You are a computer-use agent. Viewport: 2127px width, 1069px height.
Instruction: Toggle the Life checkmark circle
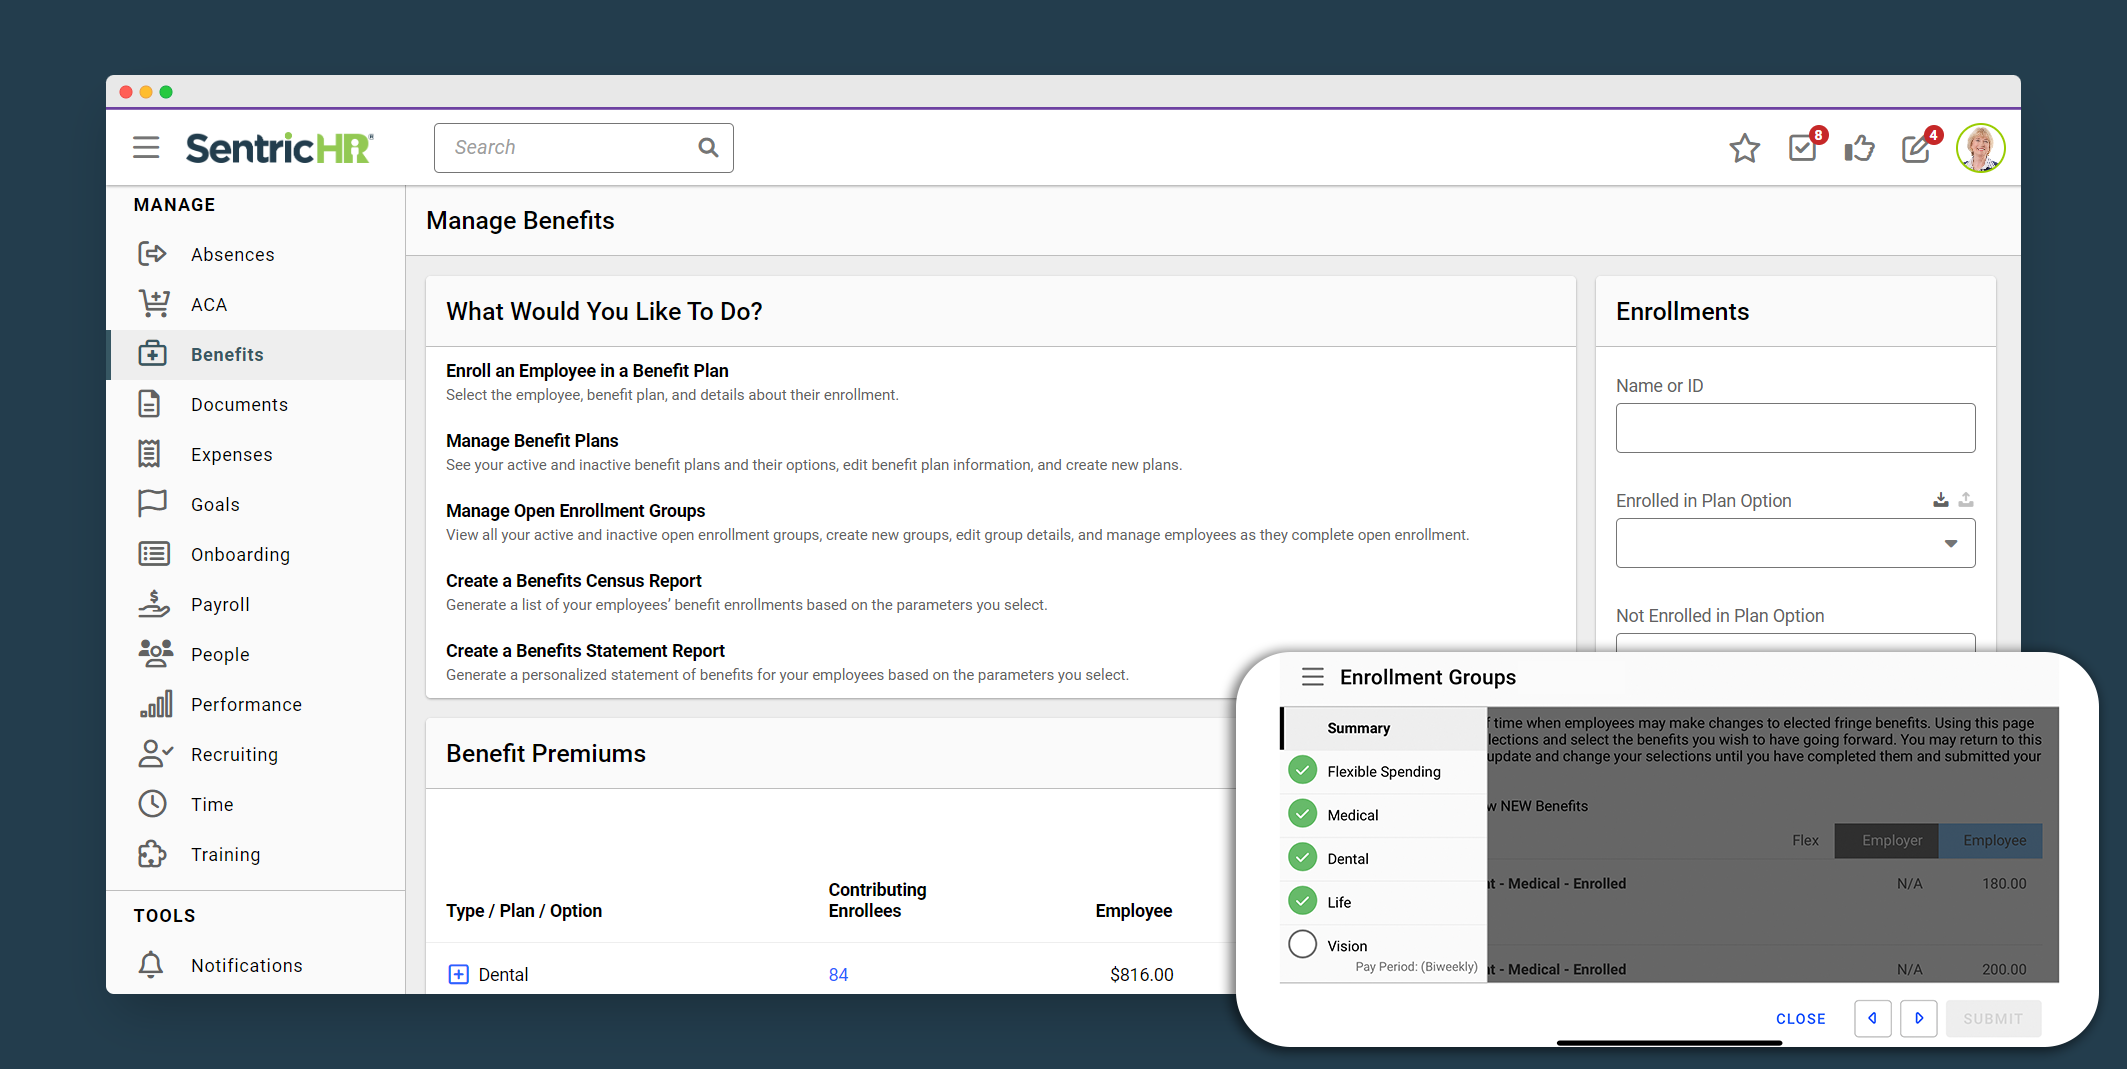tap(1302, 901)
